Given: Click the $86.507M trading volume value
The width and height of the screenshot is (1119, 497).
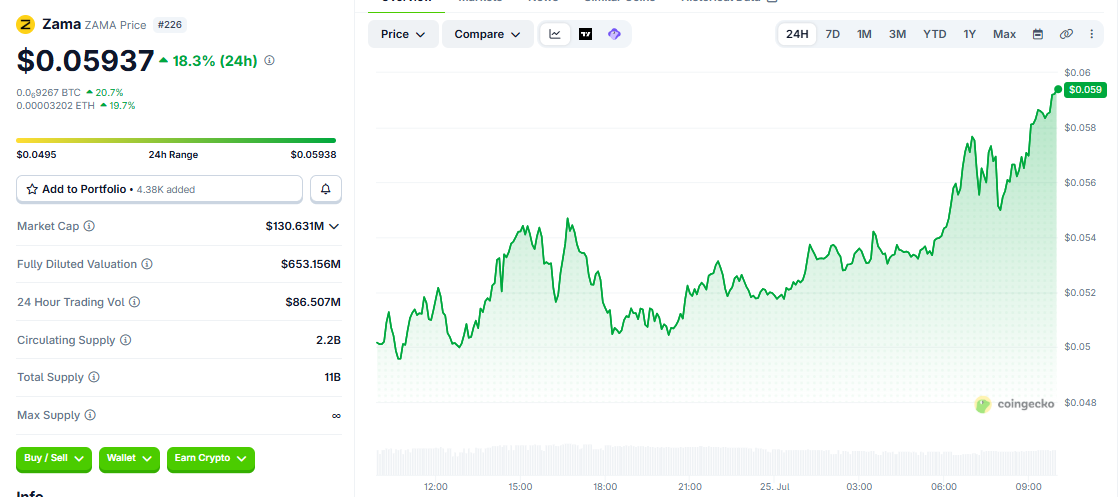Looking at the screenshot, I should 313,302.
